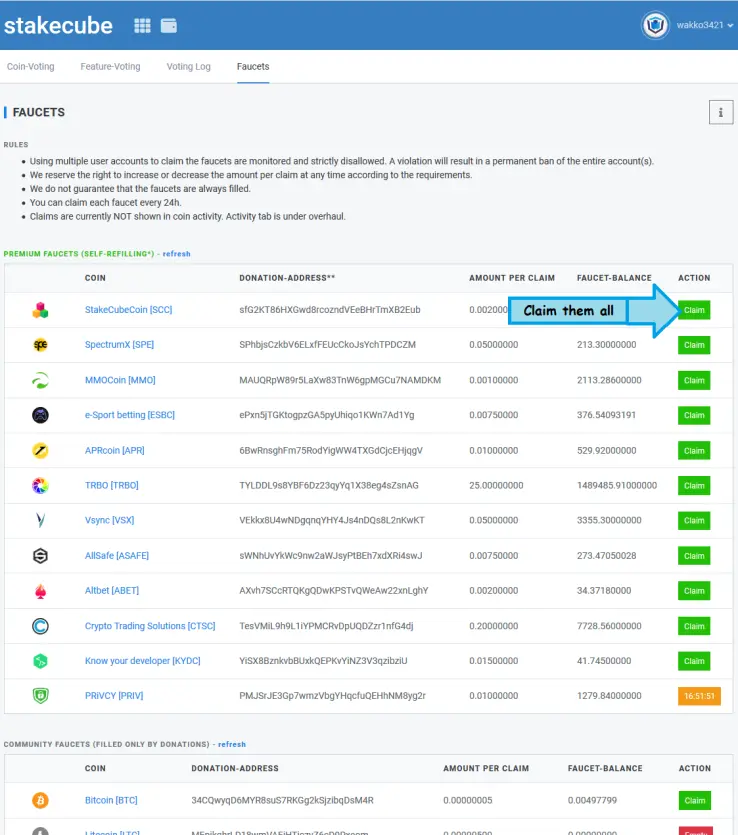The width and height of the screenshot is (738, 835).
Task: Click the MMOCoin coin logo
Action: [x=40, y=380]
